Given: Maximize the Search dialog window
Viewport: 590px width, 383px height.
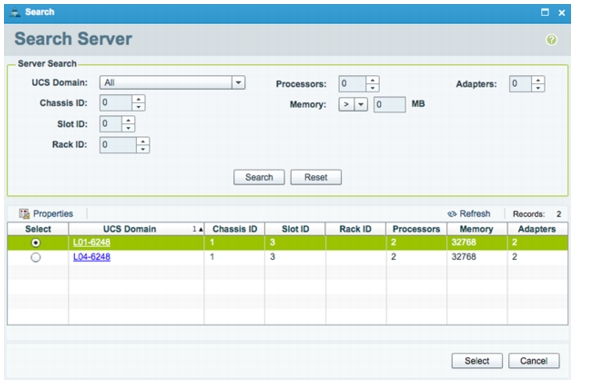Looking at the screenshot, I should [544, 12].
